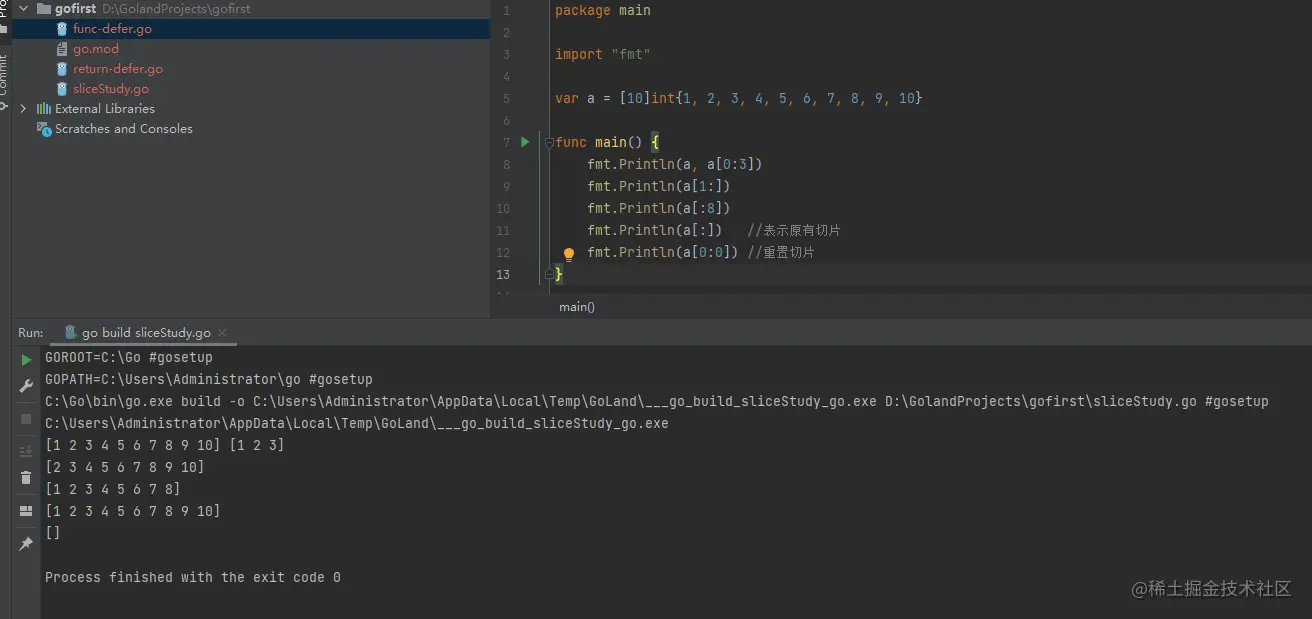Screen dimensions: 1312x619
Task: Click the green run gutter arrow beside func main
Action: coord(525,142)
